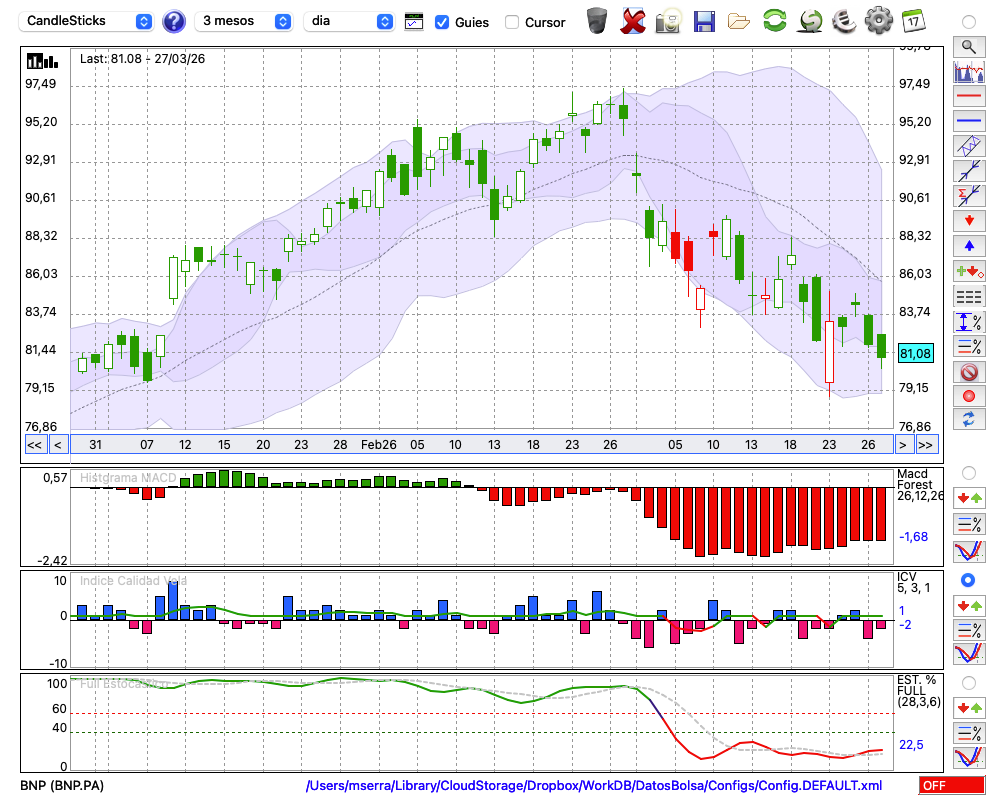This screenshot has width=1000, height=800.
Task: Click the green refresh arrows icon
Action: pyautogui.click(x=774, y=20)
